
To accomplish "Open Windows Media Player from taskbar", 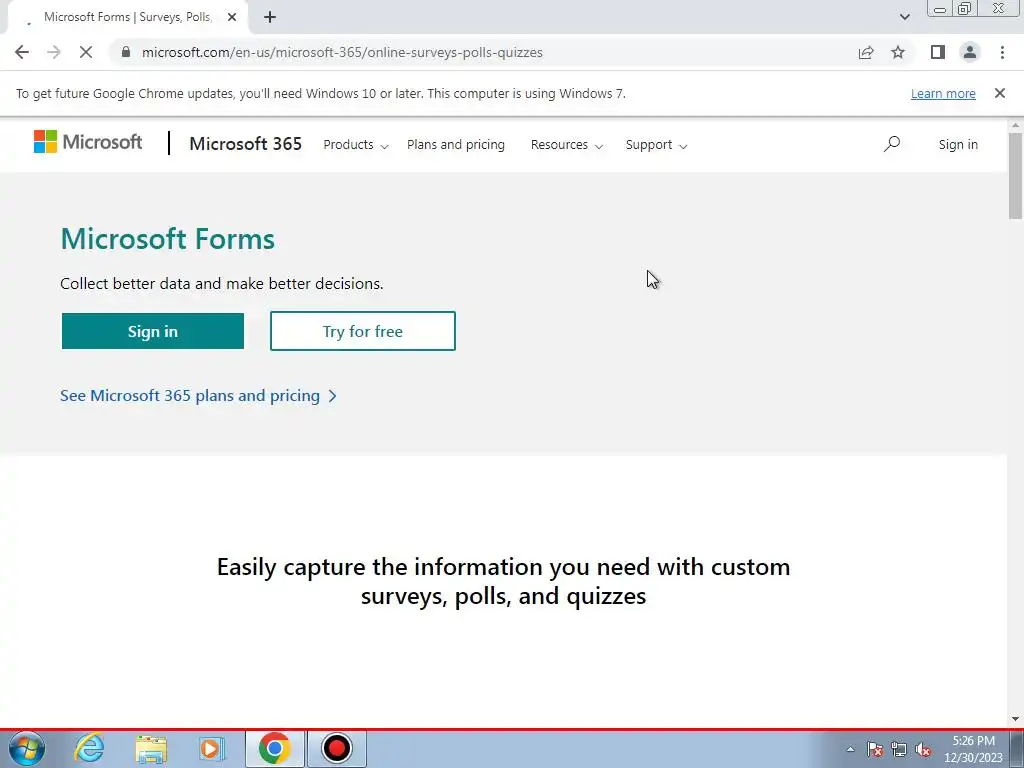I will point(211,748).
